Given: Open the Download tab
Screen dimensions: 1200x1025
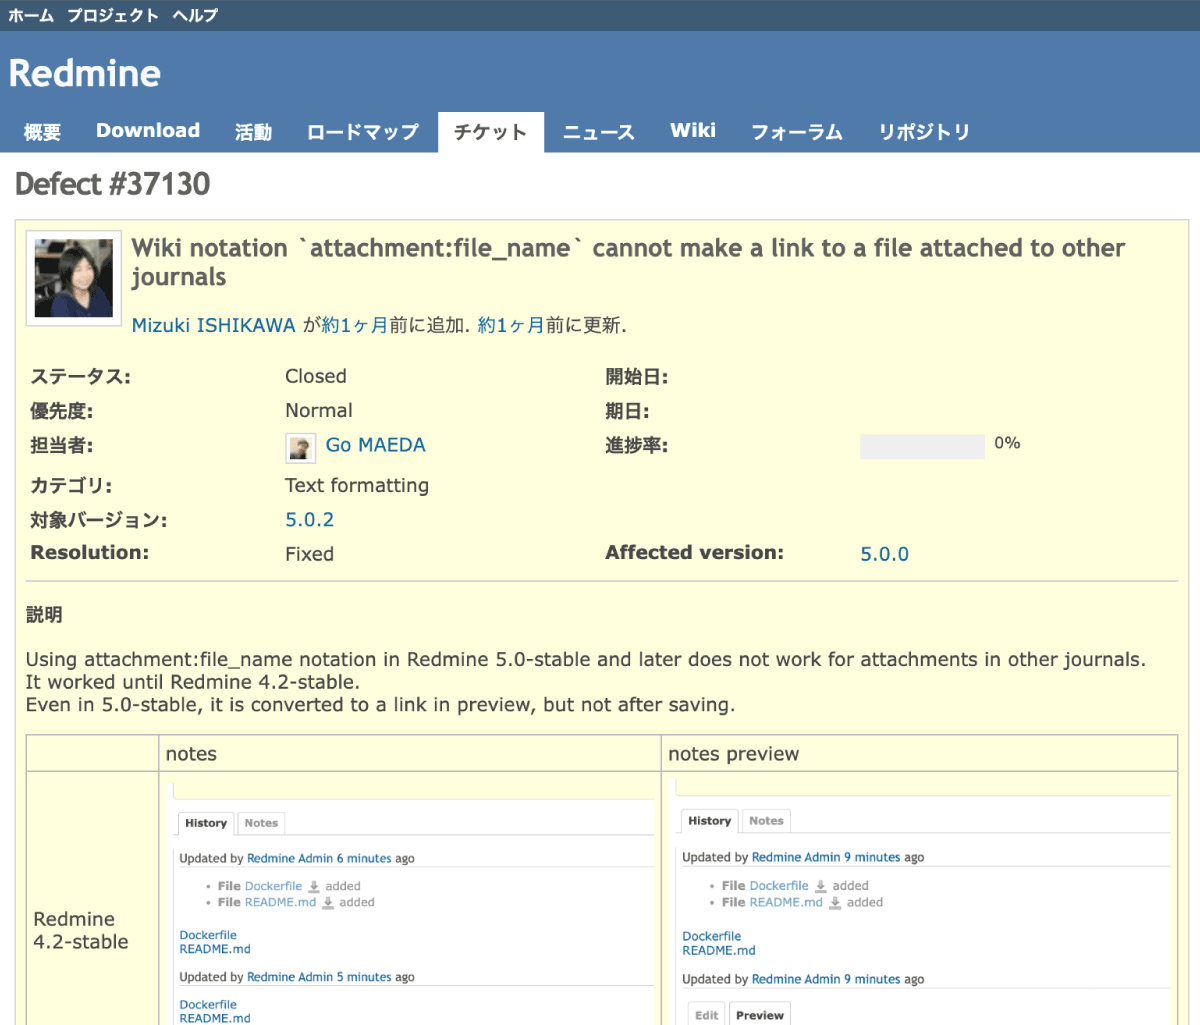Looking at the screenshot, I should (148, 132).
